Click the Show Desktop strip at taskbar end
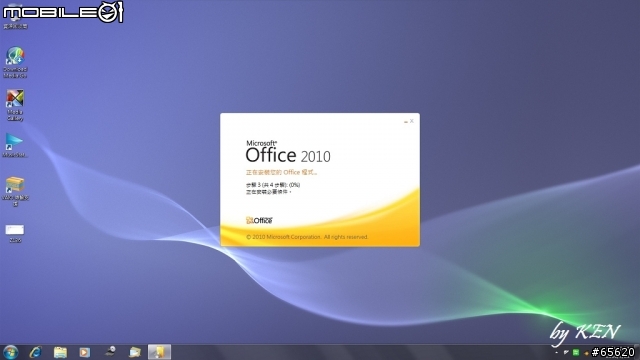 pyautogui.click(x=638, y=352)
